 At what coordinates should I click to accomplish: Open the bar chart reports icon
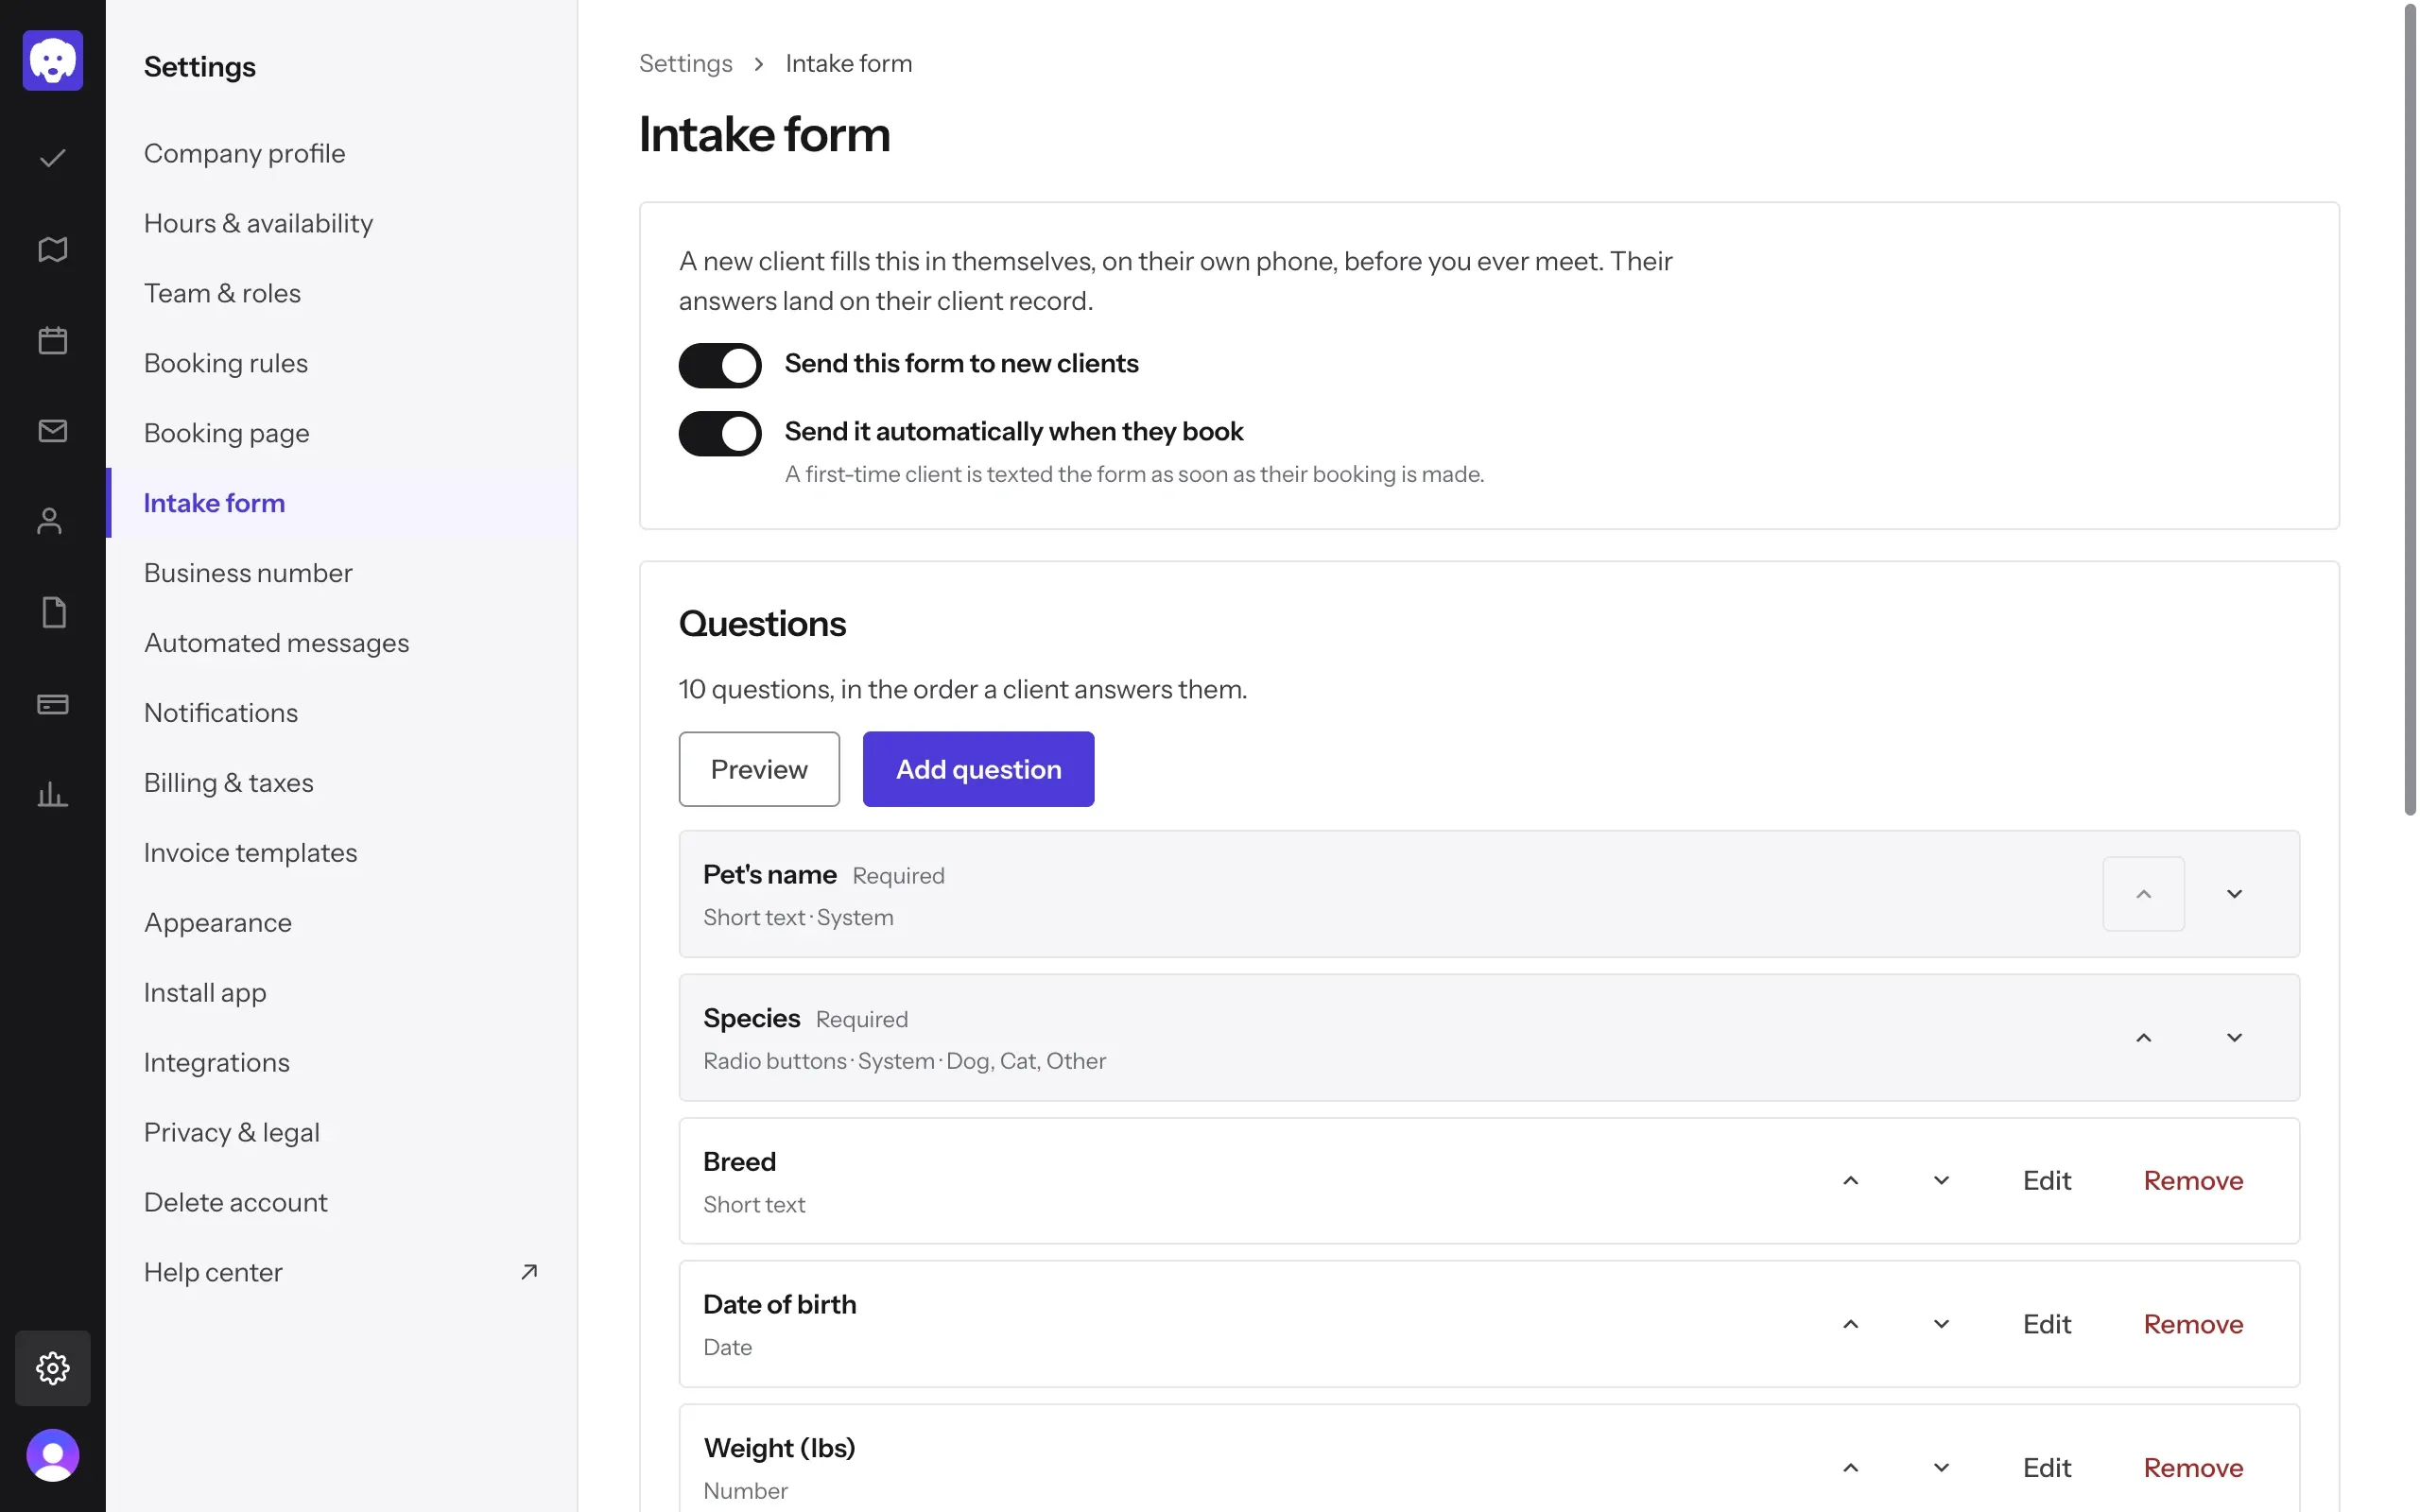(x=53, y=795)
